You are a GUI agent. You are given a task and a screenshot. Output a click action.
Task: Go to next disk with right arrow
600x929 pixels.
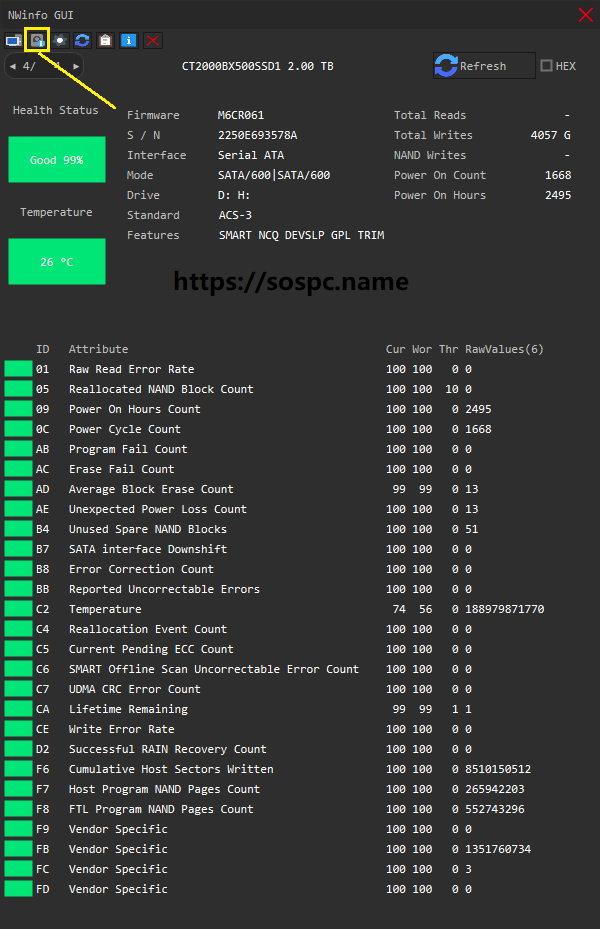pos(76,67)
